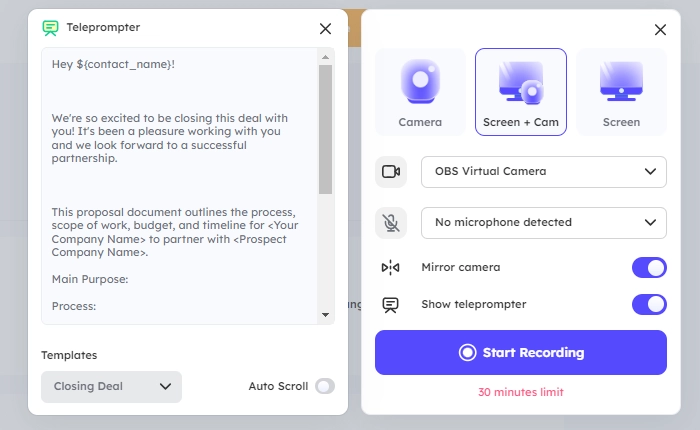The image size is (700, 430).
Task: Click the scrollbar down arrow in teleprompter
Action: [x=325, y=315]
